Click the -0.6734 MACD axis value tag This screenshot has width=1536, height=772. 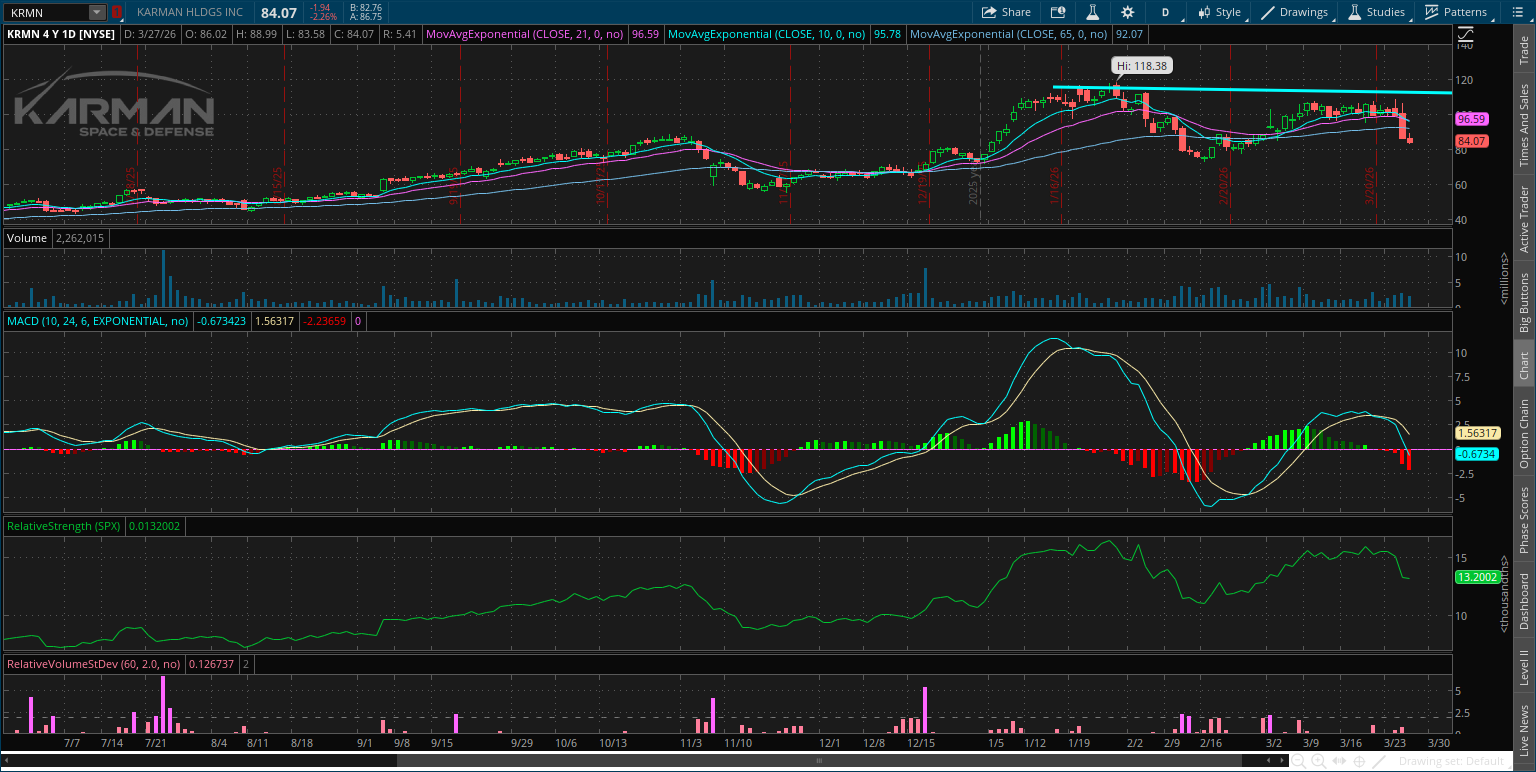click(1476, 453)
